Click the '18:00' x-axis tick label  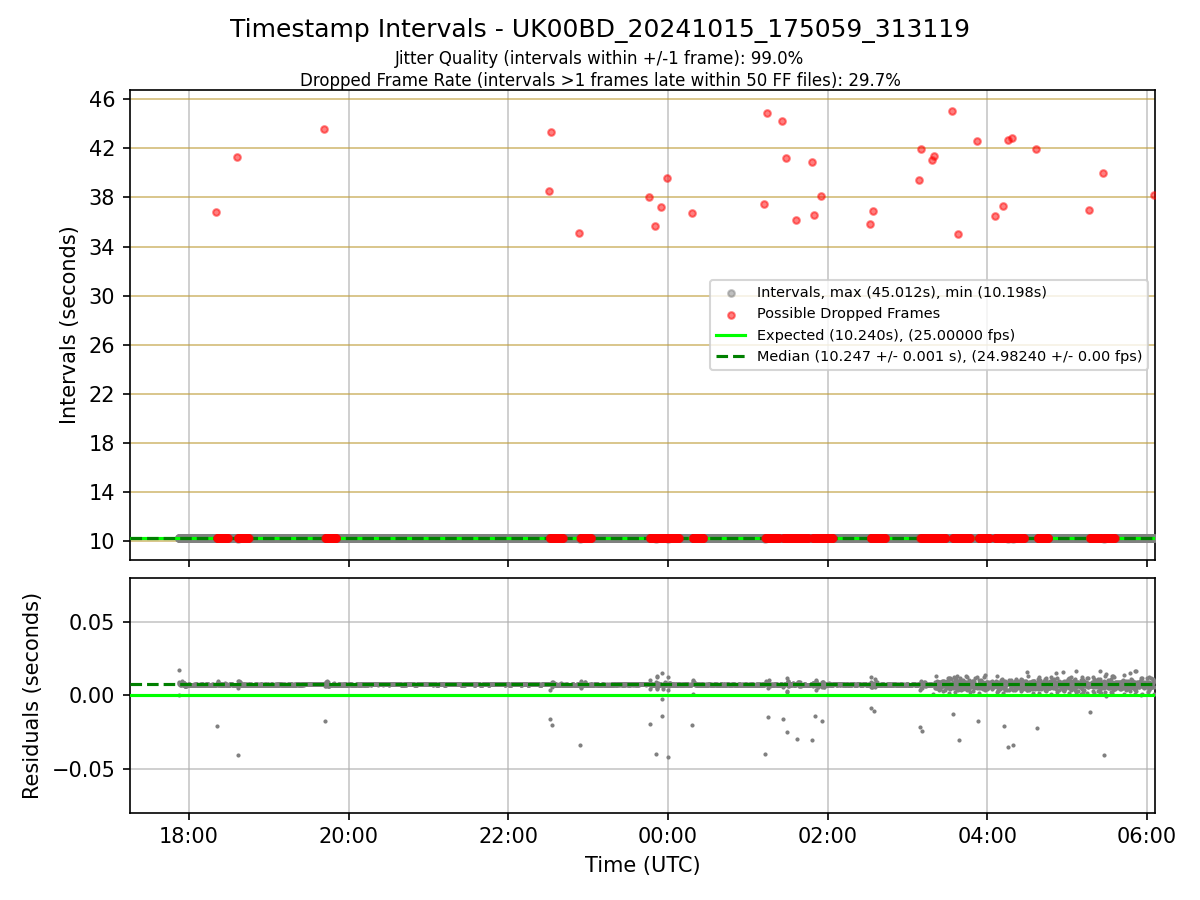189,837
